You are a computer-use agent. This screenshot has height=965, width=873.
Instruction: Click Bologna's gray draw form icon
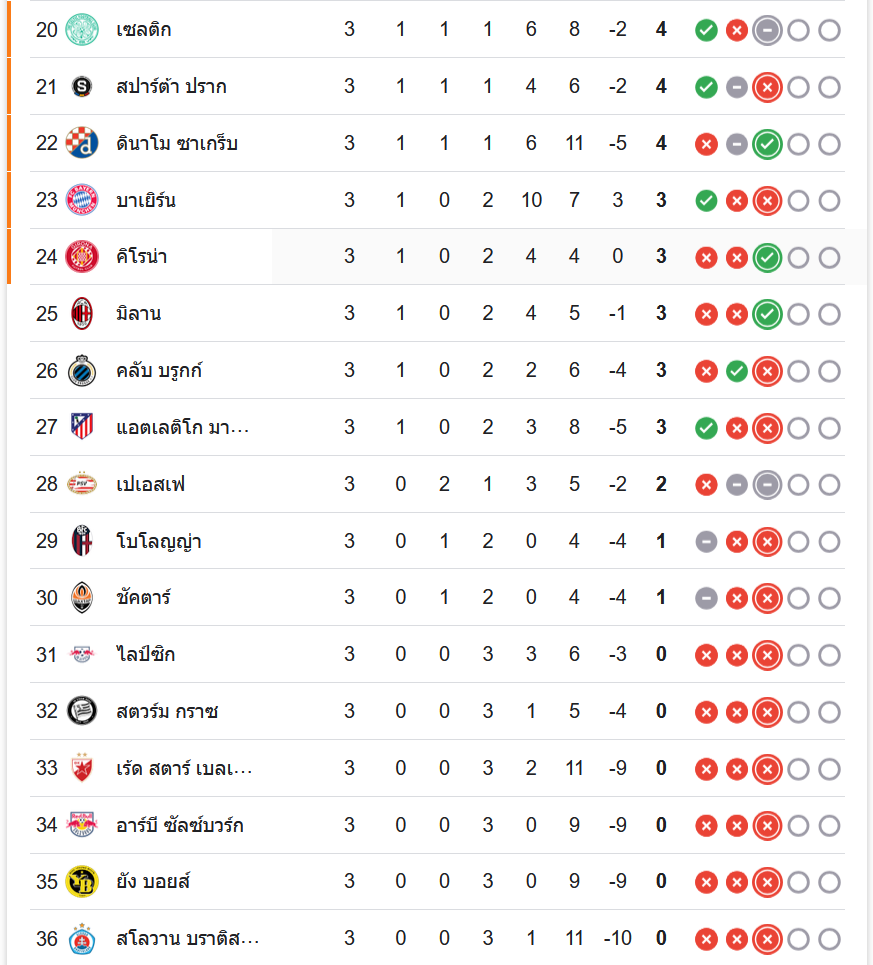(706, 542)
